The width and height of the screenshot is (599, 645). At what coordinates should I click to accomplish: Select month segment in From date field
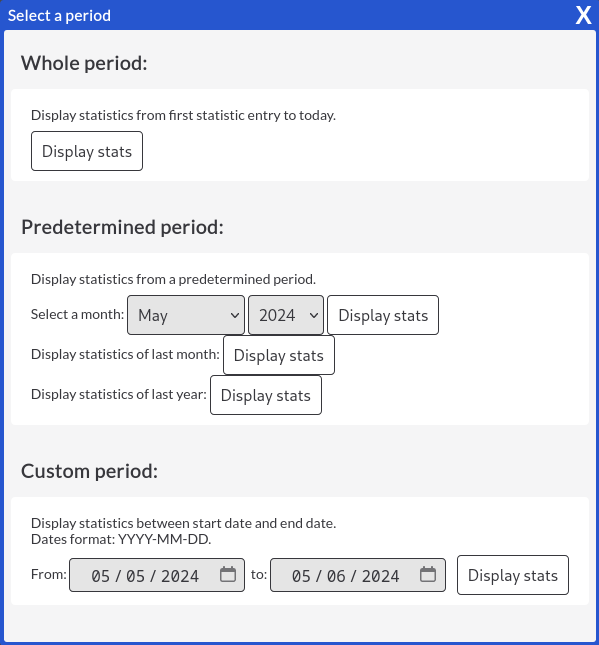pos(100,576)
